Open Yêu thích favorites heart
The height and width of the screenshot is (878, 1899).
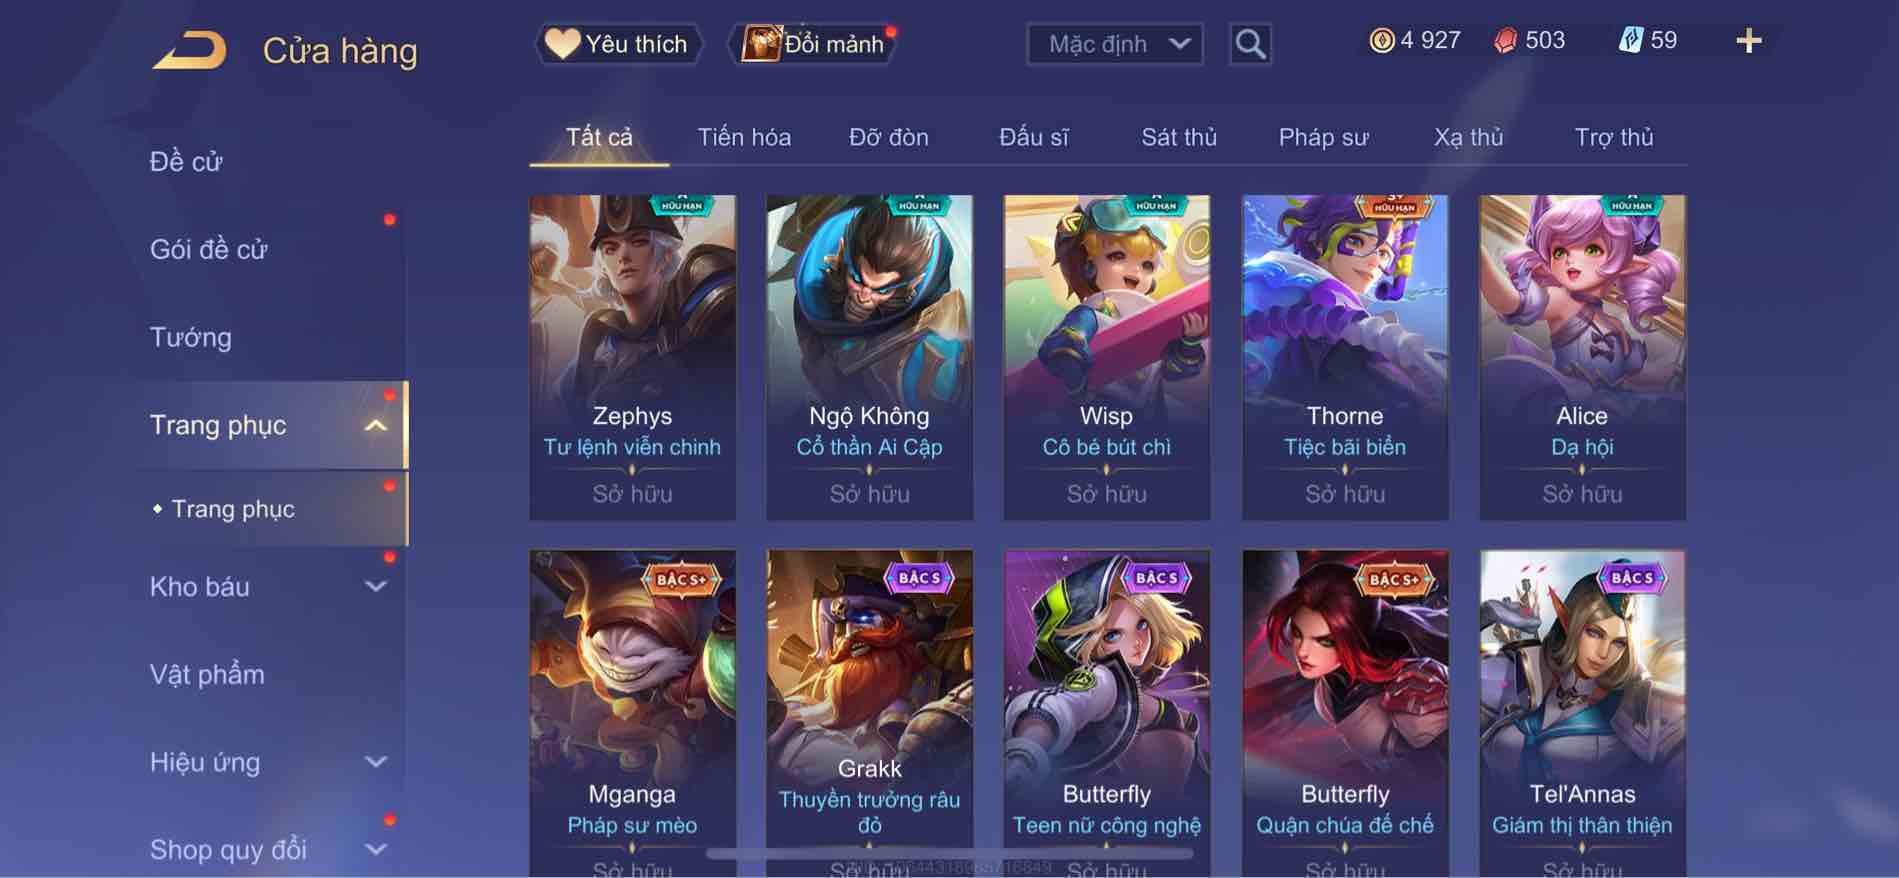click(562, 44)
